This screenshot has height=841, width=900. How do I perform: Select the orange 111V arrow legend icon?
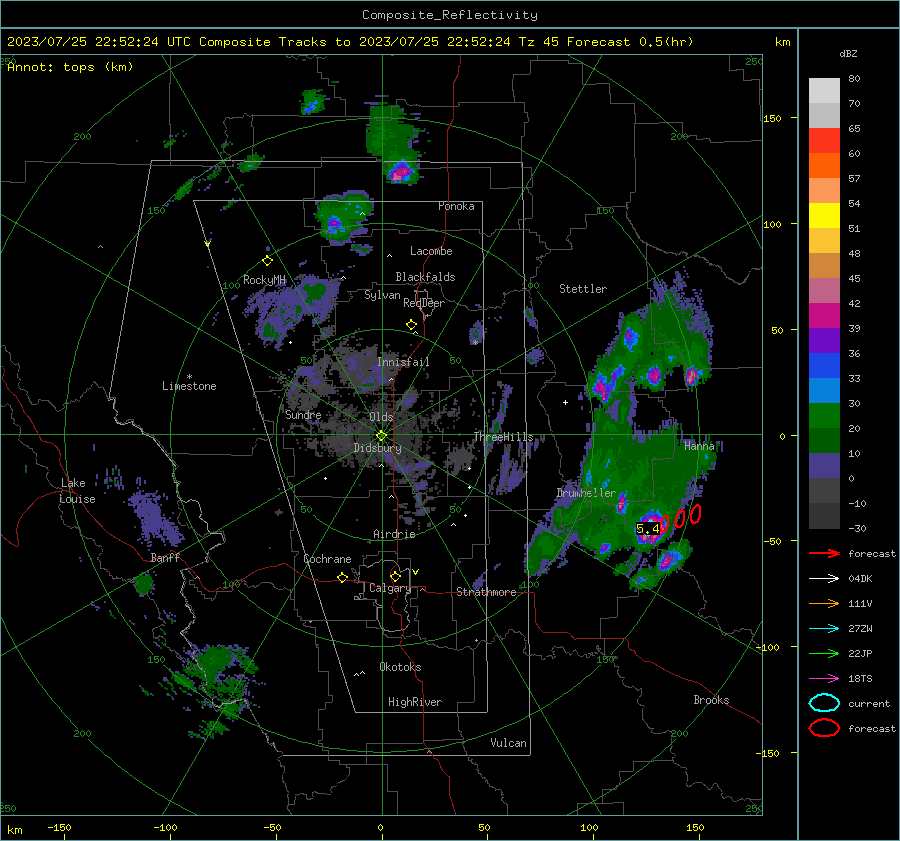tap(824, 603)
